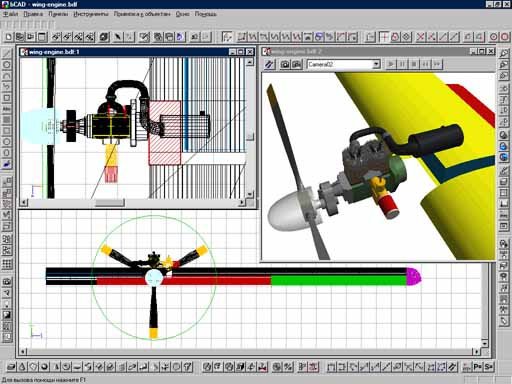Viewport: 512px width, 384px height.
Task: Toggle the crosshair snap button in top toolbar
Action: pyautogui.click(x=384, y=37)
